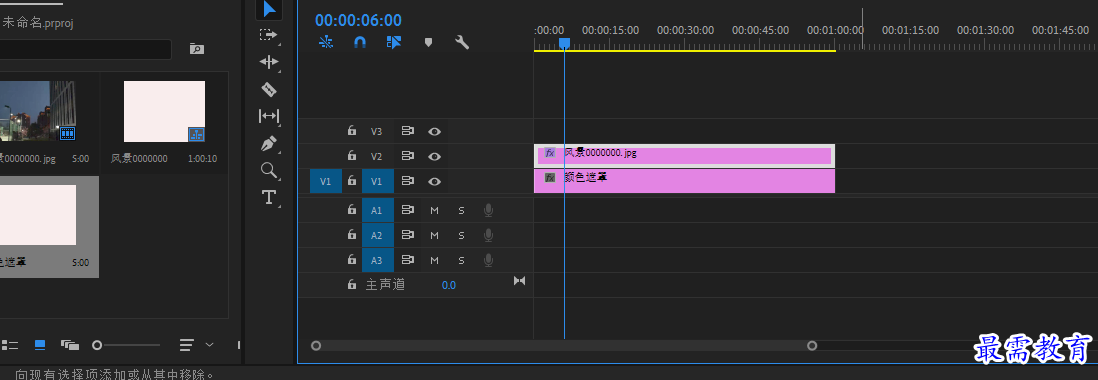Select the 风景0000000.jpg clip on V2
The image size is (1098, 380).
[684, 155]
